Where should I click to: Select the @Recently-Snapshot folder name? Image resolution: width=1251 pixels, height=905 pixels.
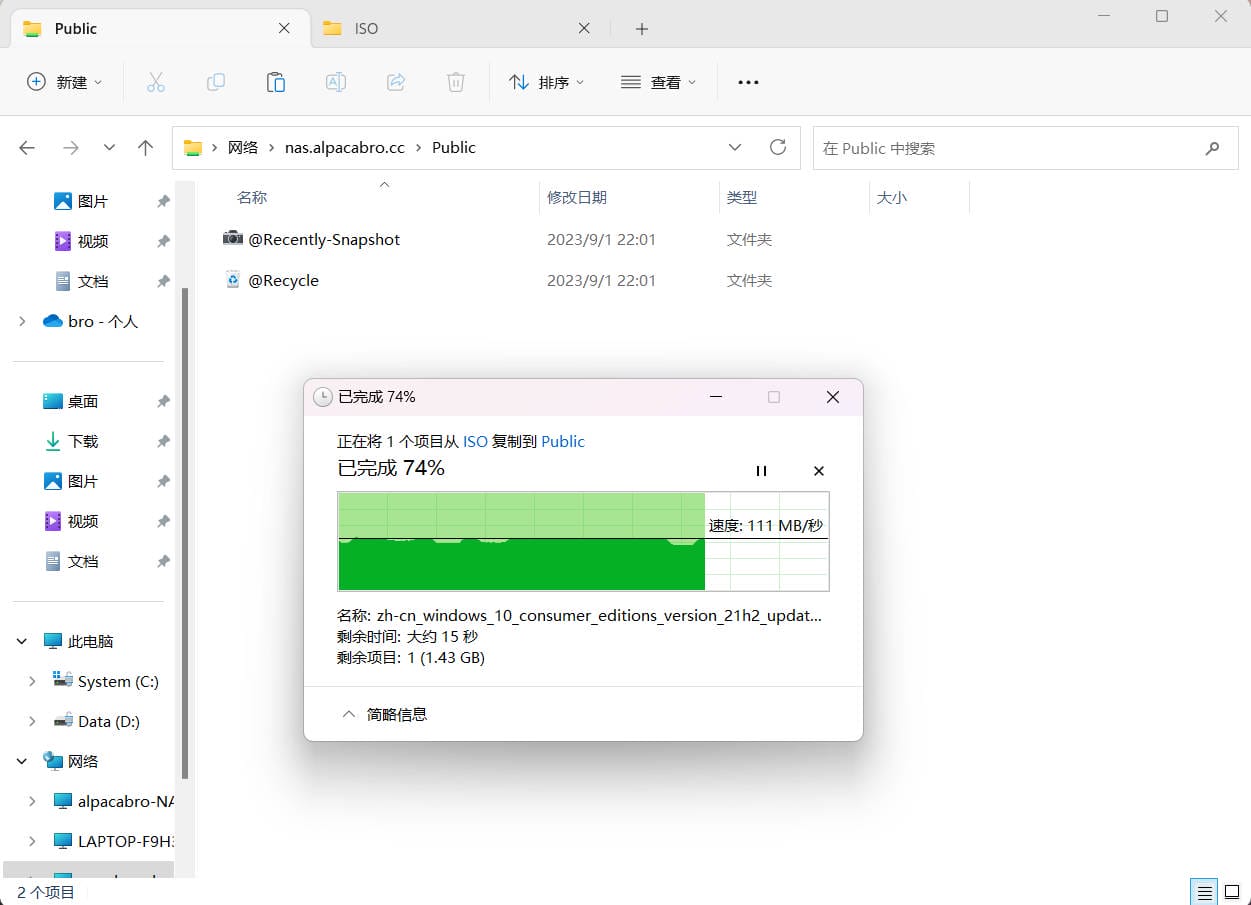324,239
